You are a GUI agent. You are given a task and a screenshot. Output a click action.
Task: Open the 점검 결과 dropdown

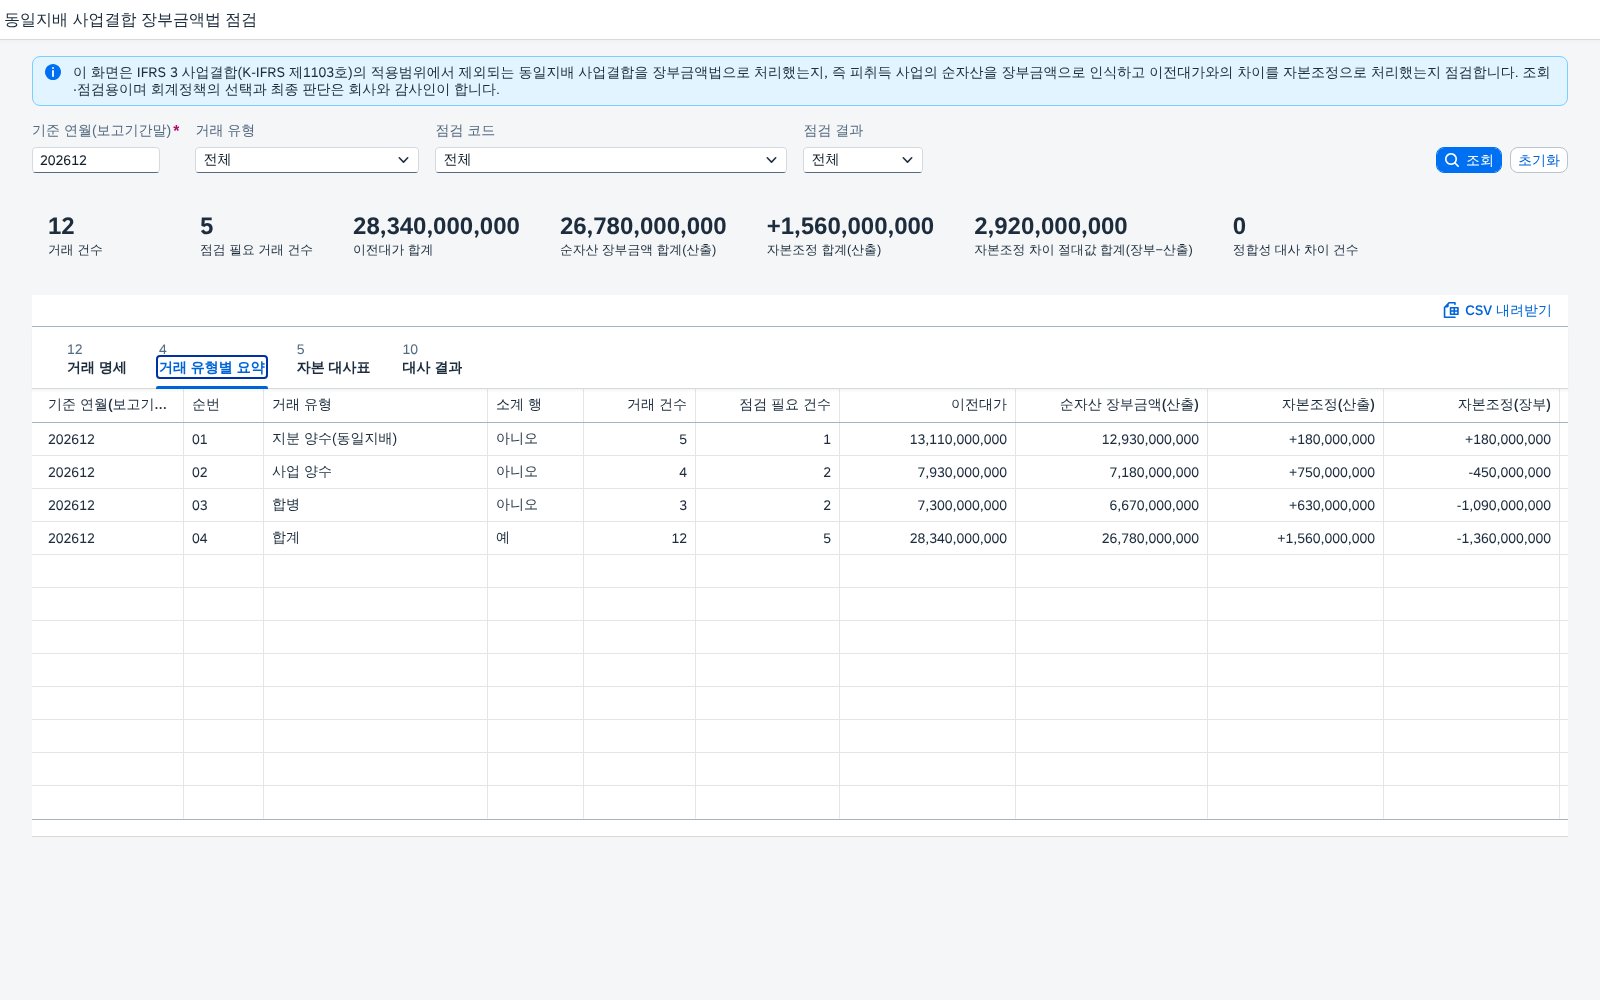[863, 160]
